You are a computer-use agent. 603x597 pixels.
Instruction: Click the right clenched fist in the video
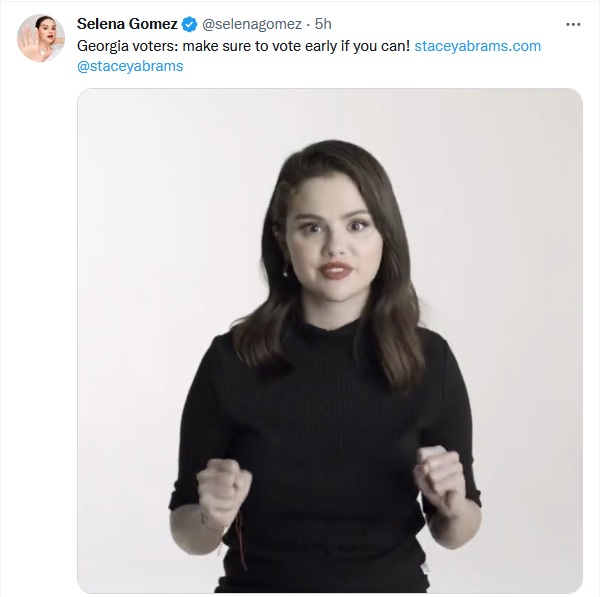pos(441,476)
